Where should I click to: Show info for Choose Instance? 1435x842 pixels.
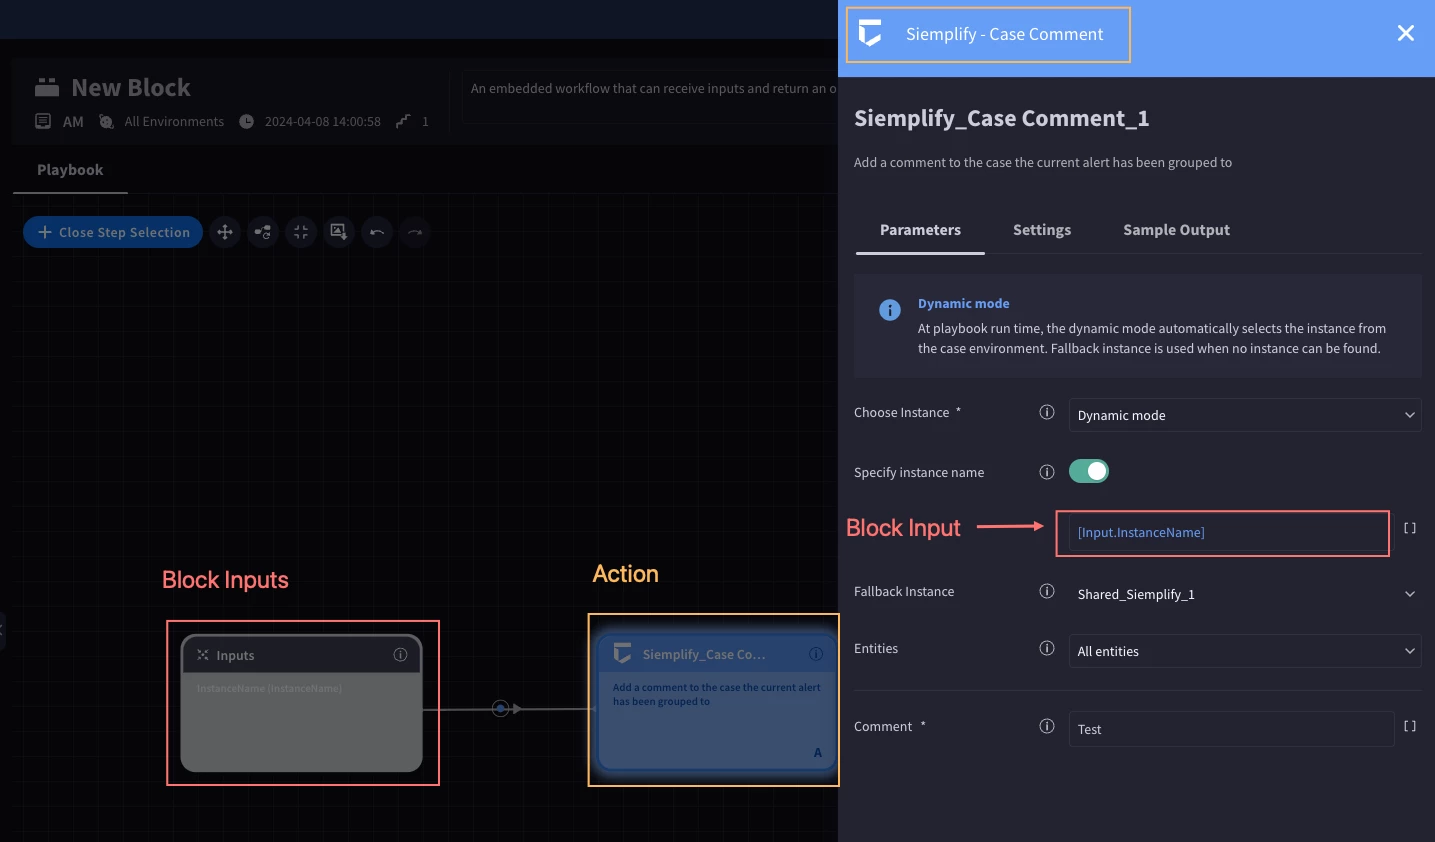click(x=1047, y=412)
